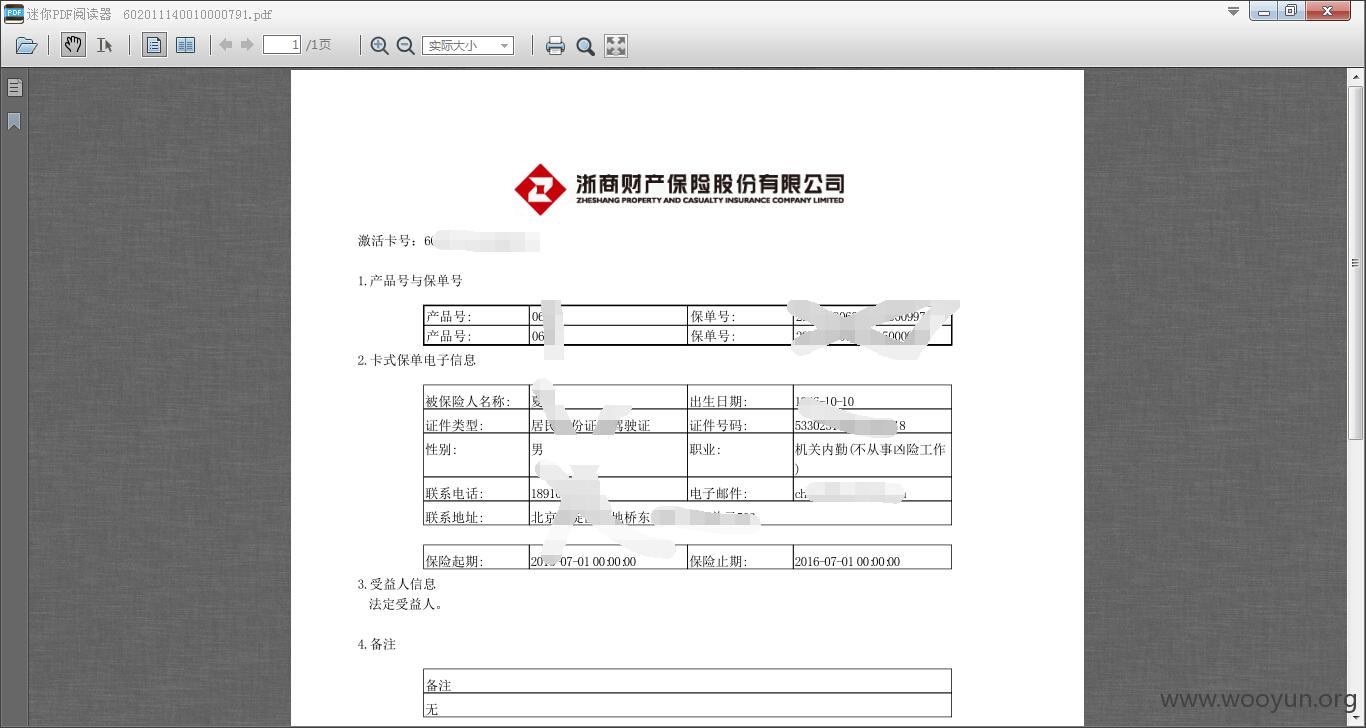Click the 联系电话 label cell
The height and width of the screenshot is (728, 1366).
click(x=476, y=489)
